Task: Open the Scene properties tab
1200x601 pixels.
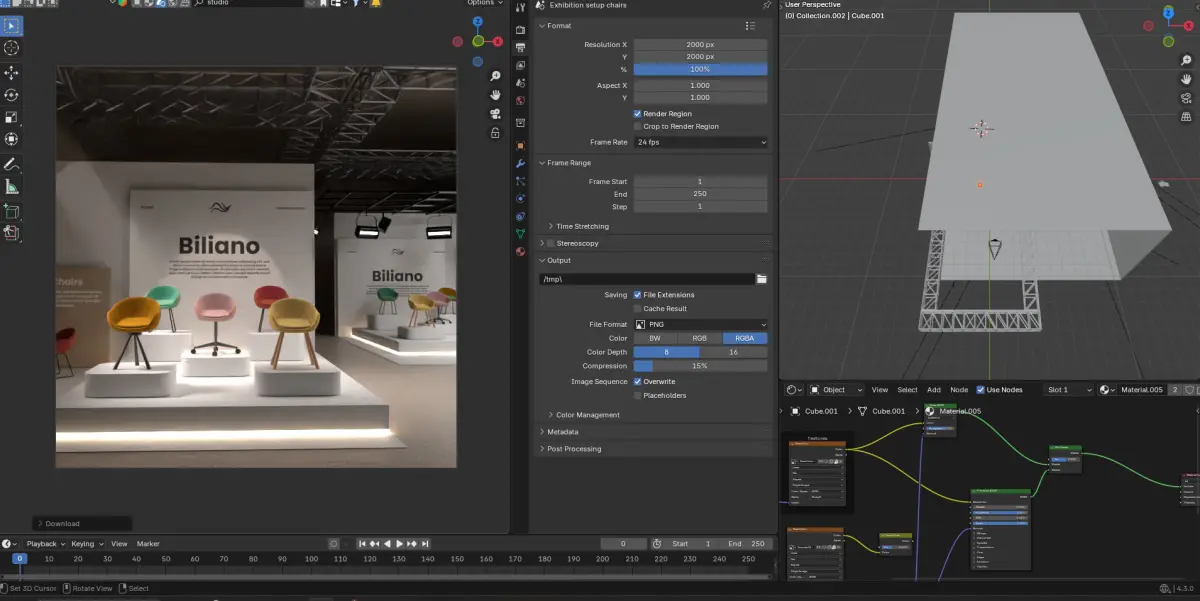Action: coord(520,83)
